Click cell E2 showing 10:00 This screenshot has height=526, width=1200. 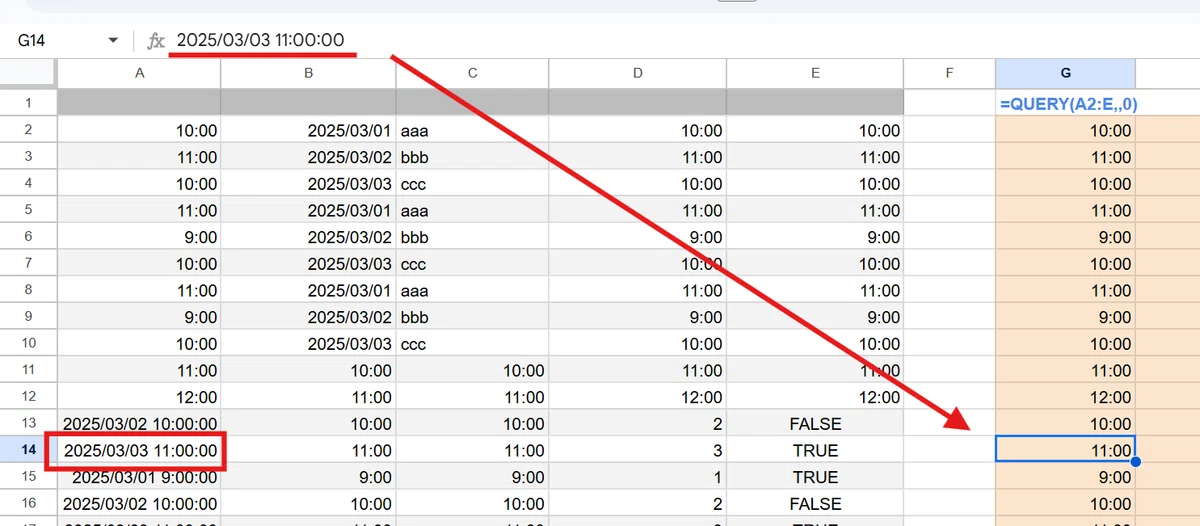click(815, 130)
